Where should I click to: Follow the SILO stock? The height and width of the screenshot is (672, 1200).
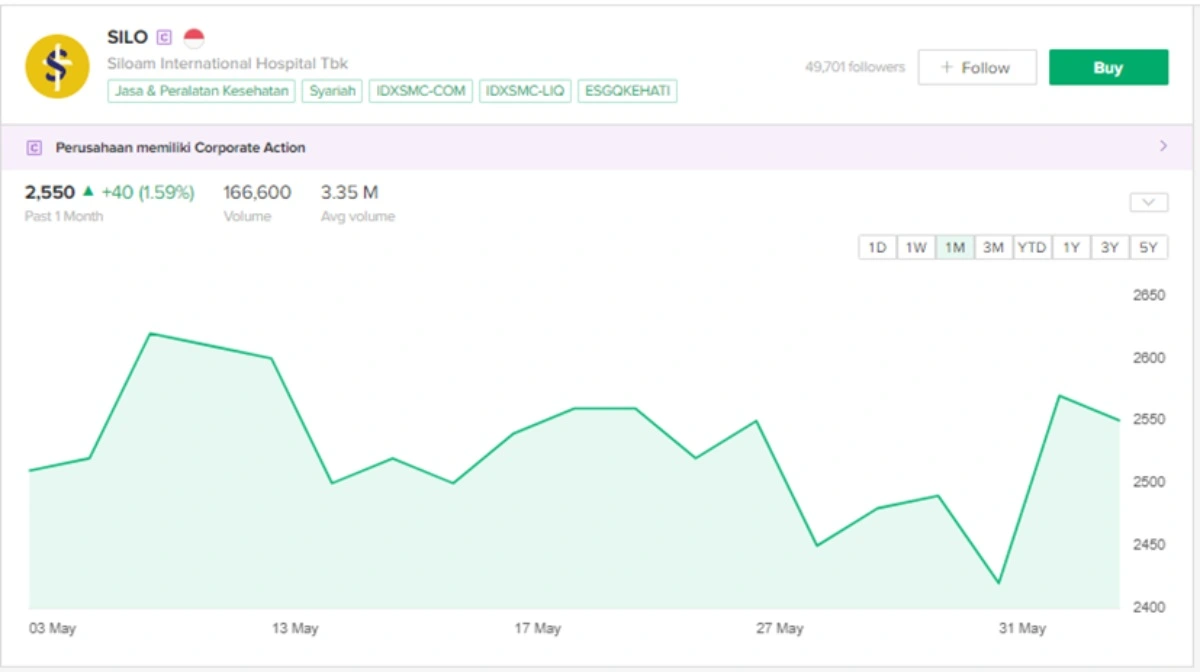pyautogui.click(x=977, y=67)
